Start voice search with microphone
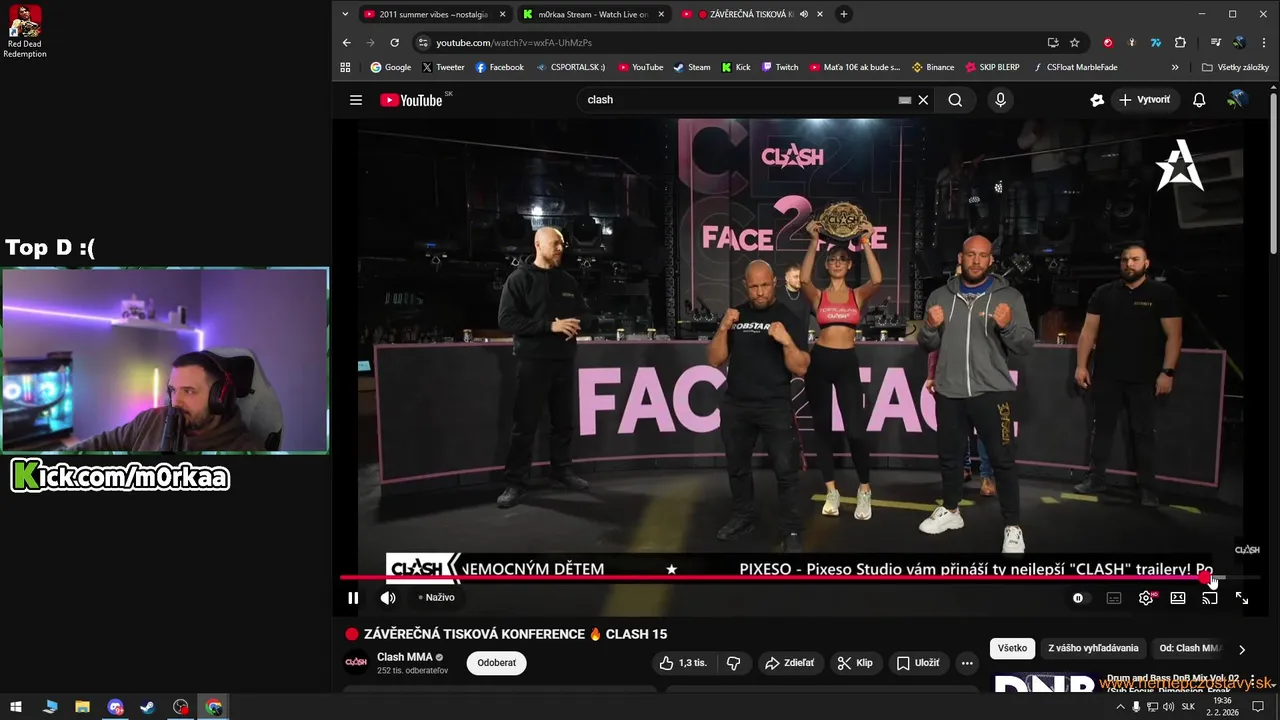This screenshot has width=1280, height=720. coord(1000,100)
